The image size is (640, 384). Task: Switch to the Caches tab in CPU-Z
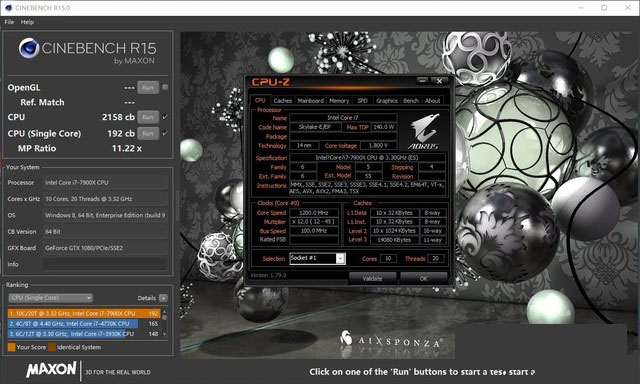[x=282, y=100]
